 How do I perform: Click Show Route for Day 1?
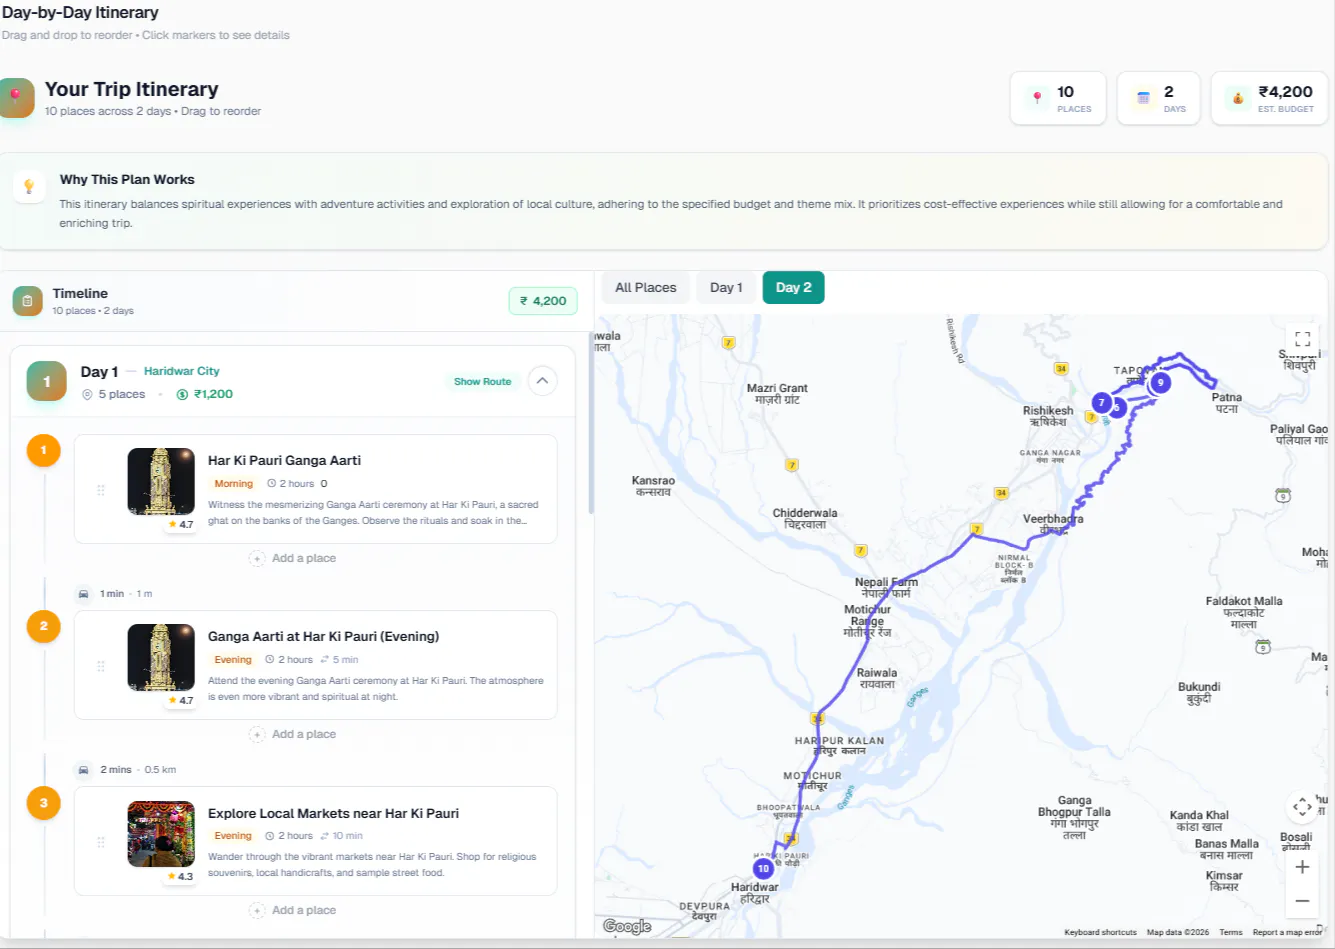[482, 381]
